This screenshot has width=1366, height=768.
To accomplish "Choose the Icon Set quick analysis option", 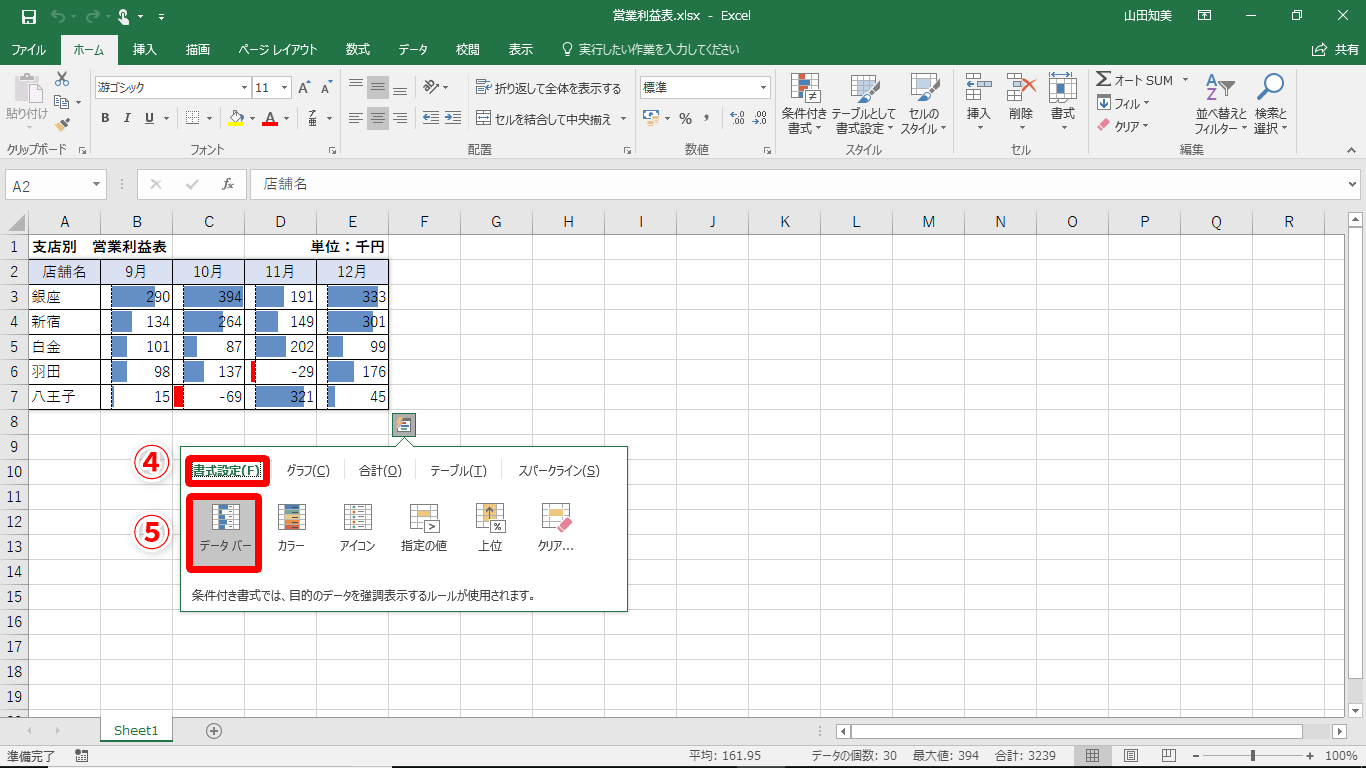I will pos(357,528).
